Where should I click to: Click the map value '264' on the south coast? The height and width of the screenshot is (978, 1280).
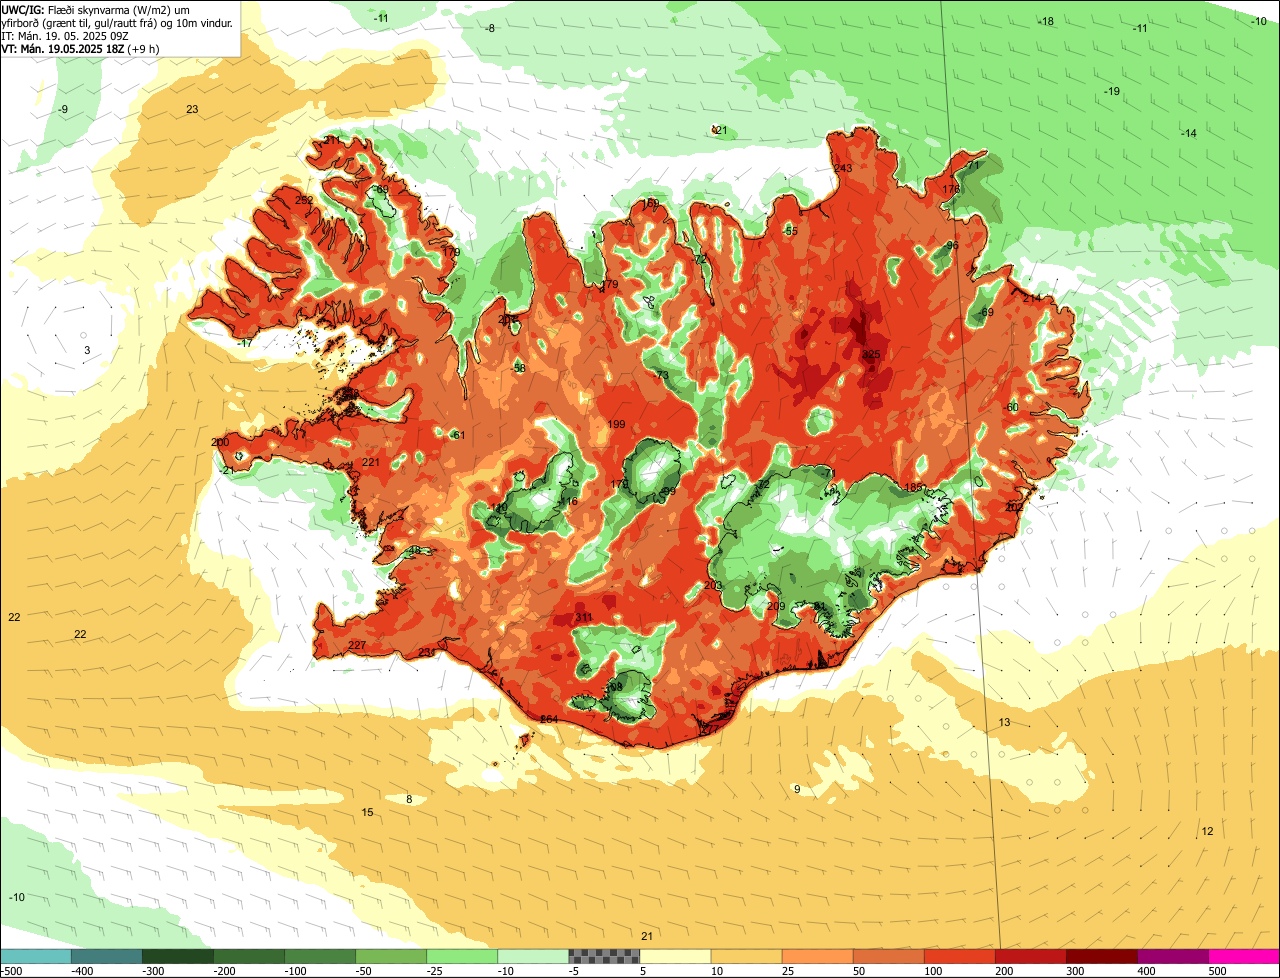pyautogui.click(x=549, y=719)
